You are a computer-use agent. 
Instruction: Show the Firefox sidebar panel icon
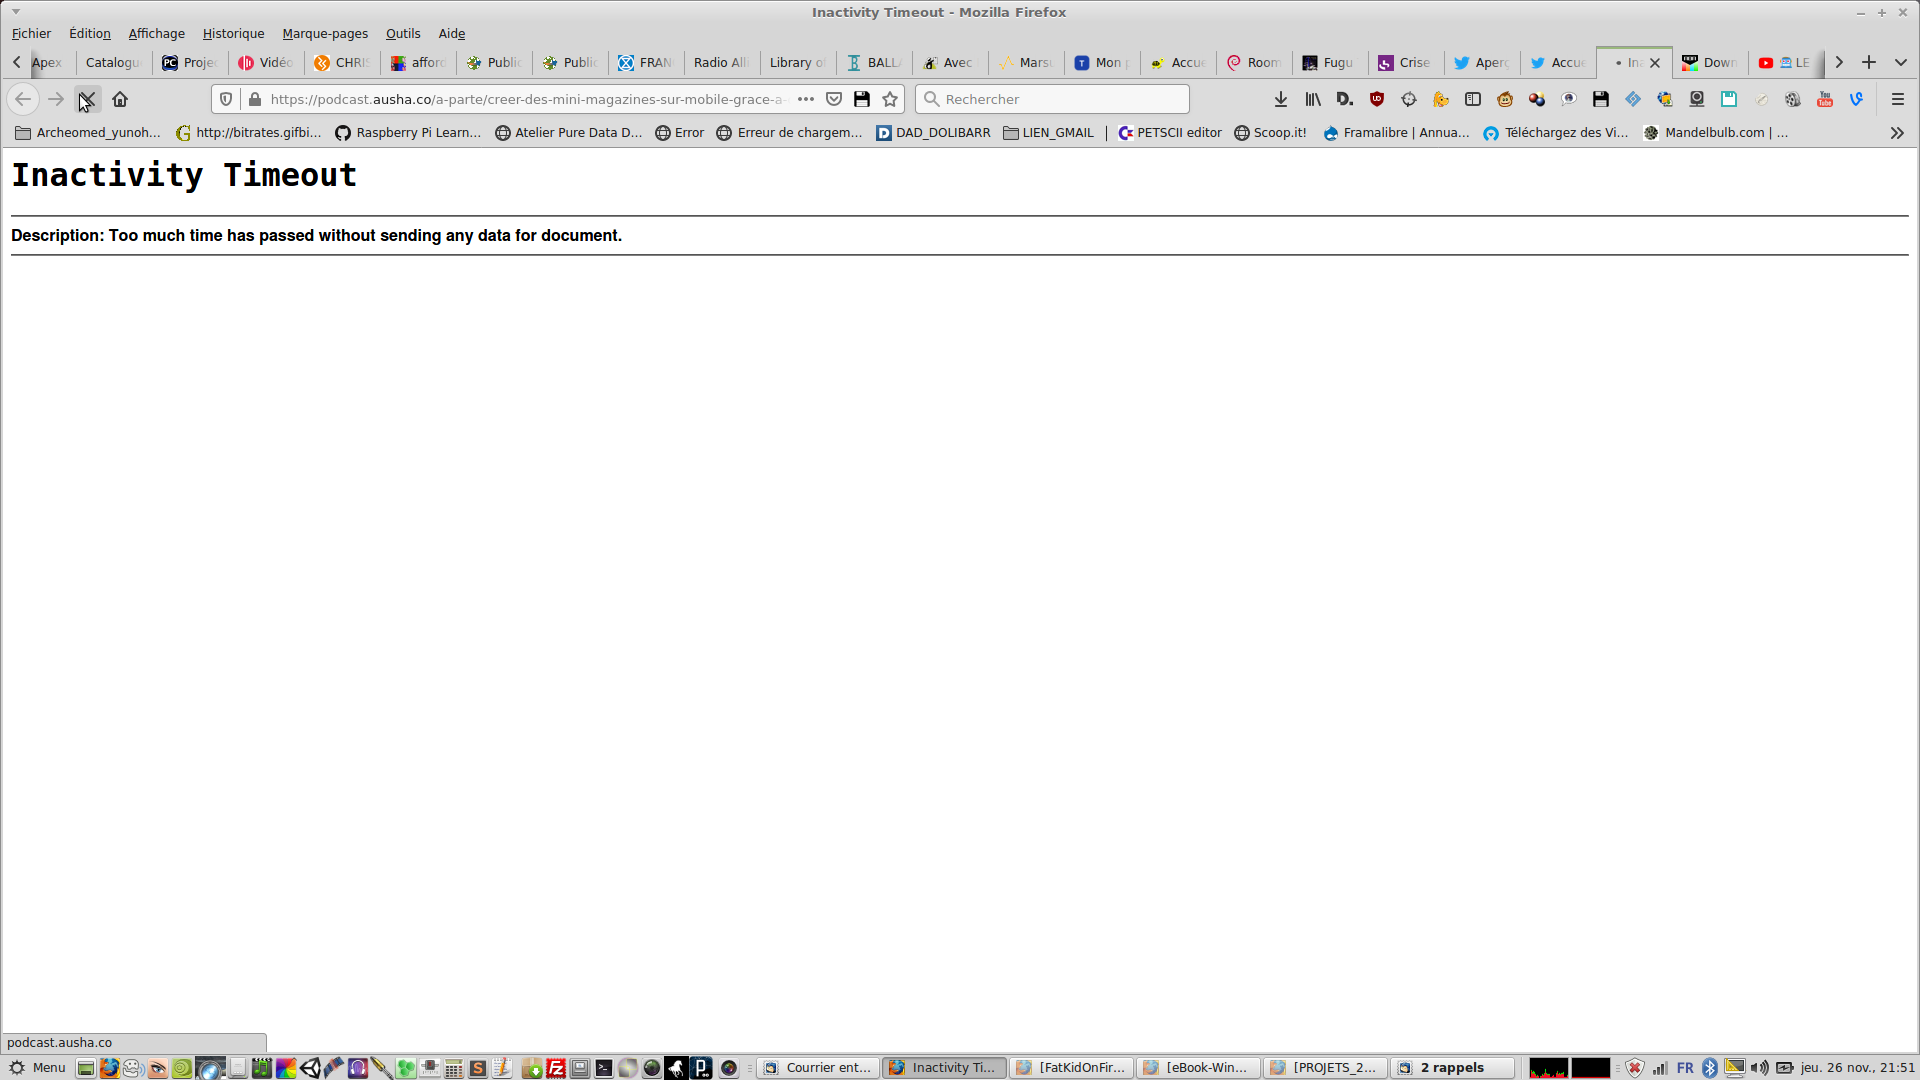1472,99
